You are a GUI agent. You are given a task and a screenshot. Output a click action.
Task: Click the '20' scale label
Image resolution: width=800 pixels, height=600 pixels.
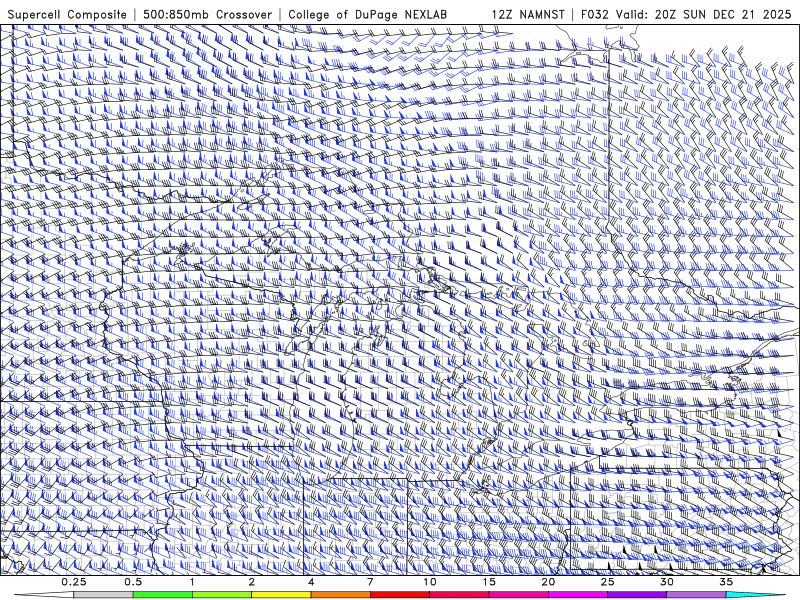click(548, 582)
